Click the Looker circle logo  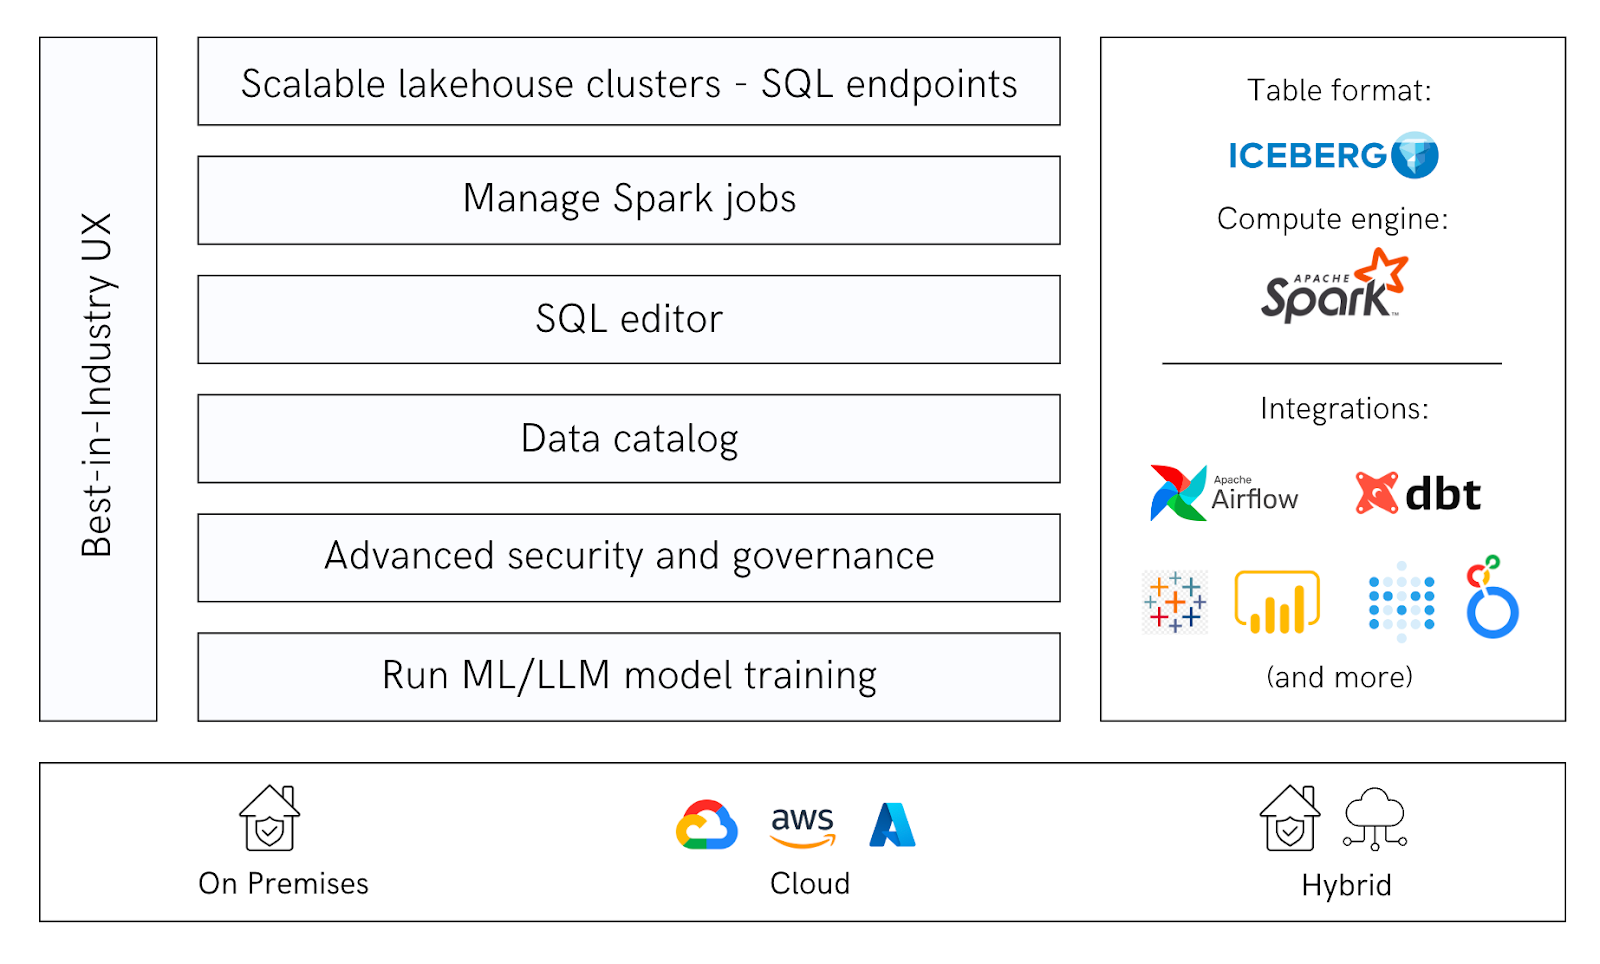pyautogui.click(x=1492, y=597)
